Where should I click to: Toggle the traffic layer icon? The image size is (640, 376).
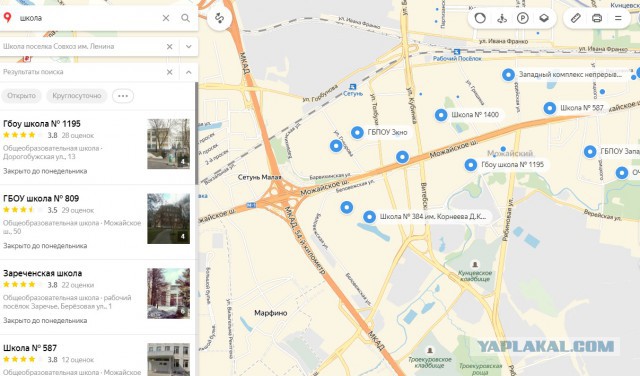480,18
